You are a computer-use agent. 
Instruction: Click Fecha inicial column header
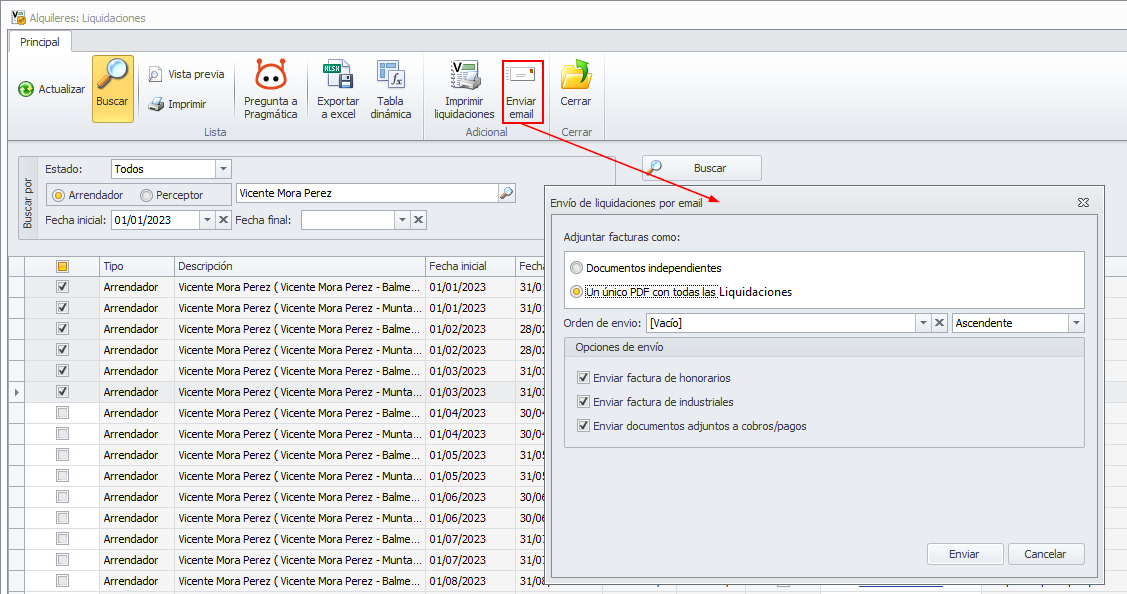[470, 266]
